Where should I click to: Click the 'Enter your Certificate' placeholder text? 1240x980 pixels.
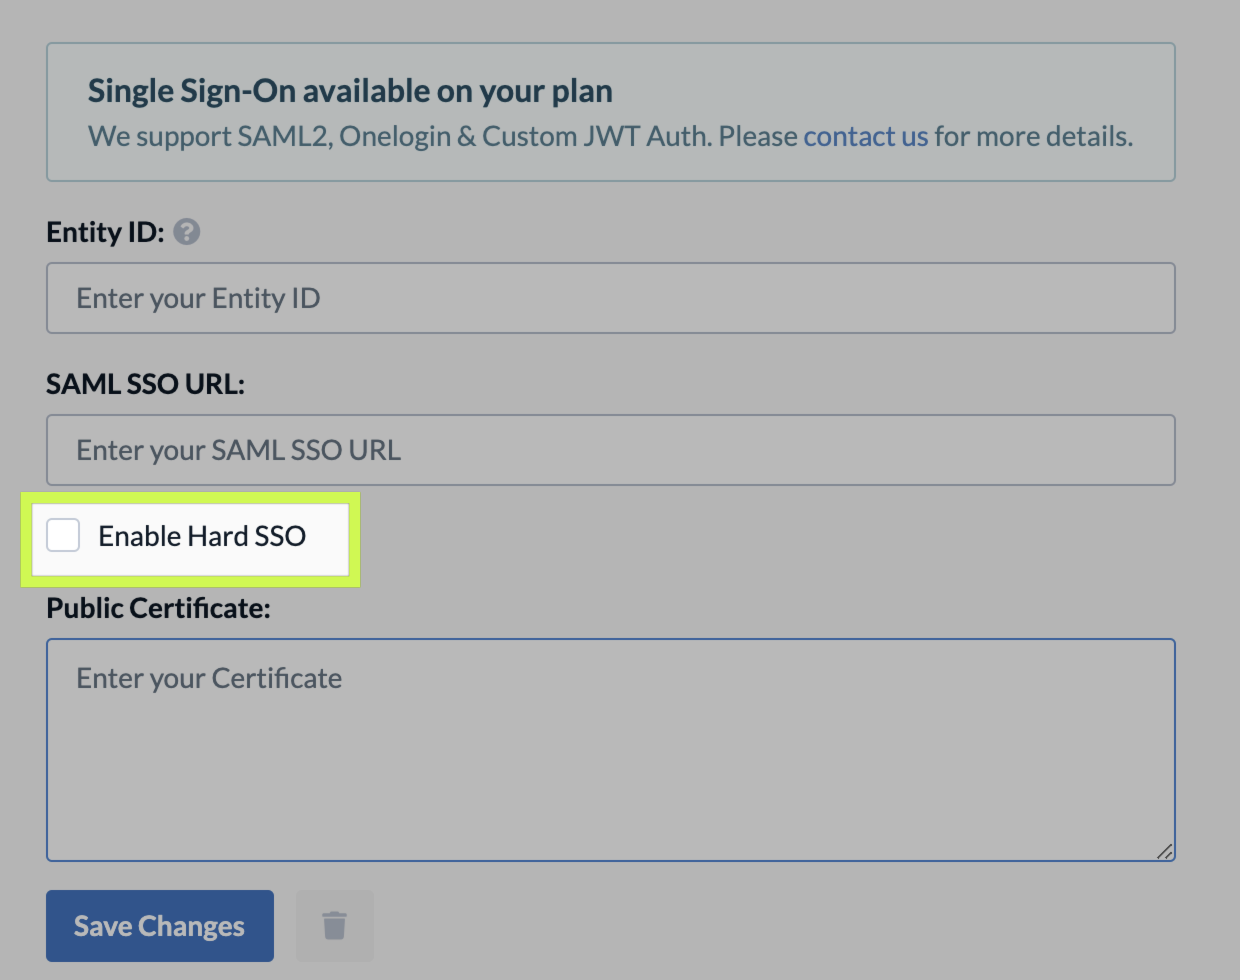point(209,678)
